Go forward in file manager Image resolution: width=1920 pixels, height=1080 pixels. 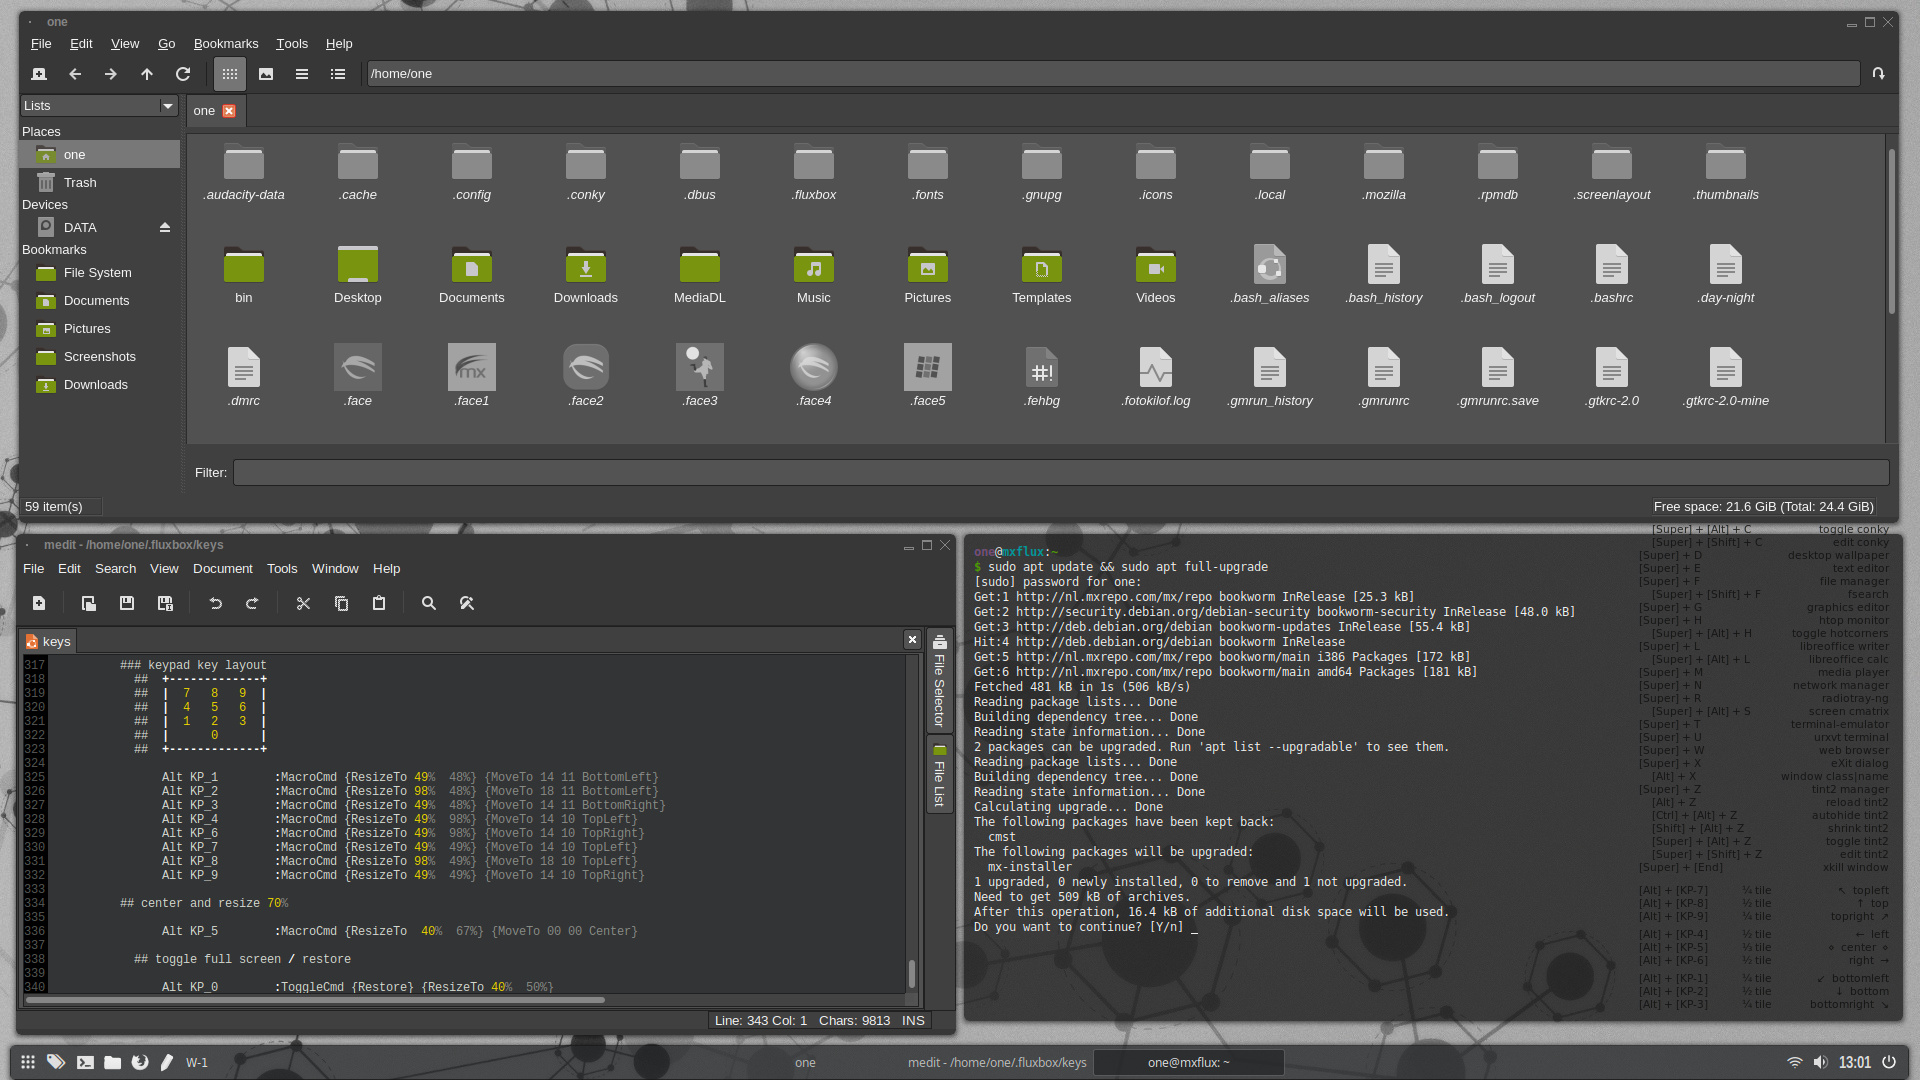tap(111, 74)
